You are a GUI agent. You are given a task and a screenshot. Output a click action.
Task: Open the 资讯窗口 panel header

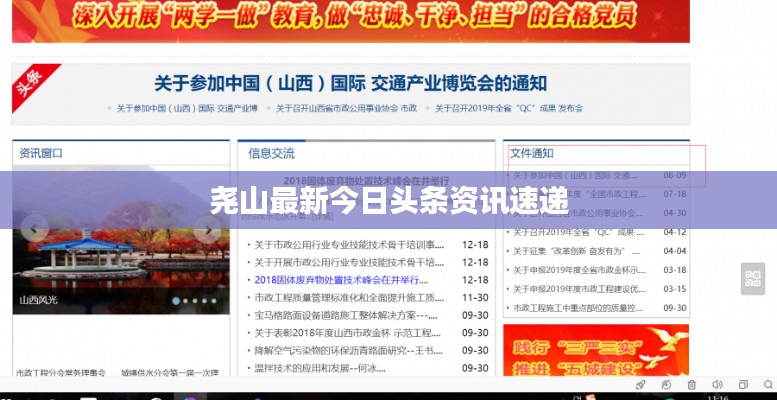coord(41,153)
